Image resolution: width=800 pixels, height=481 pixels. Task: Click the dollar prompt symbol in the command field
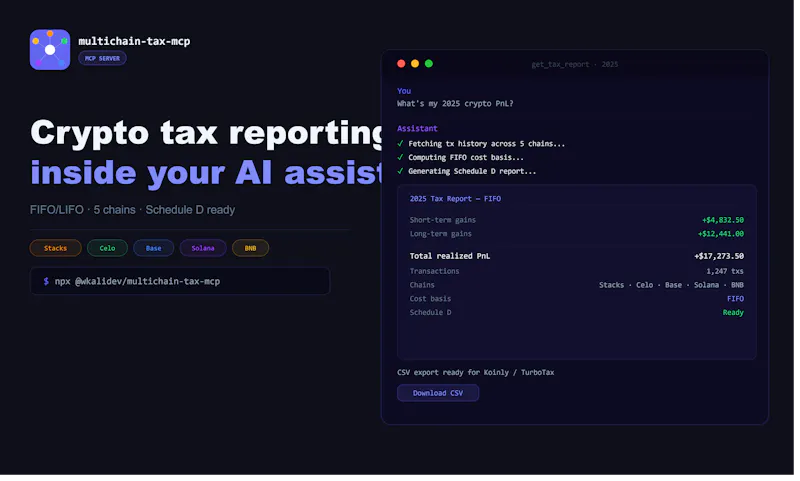pyautogui.click(x=46, y=283)
